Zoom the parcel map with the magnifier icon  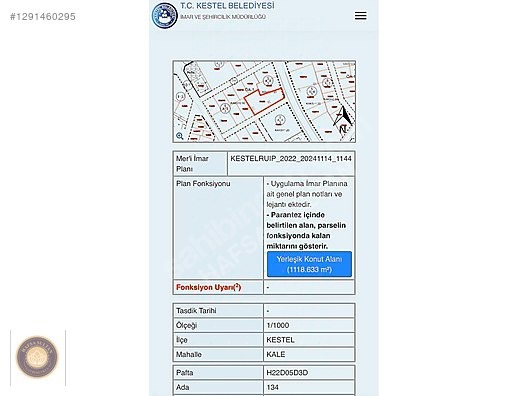[180, 136]
